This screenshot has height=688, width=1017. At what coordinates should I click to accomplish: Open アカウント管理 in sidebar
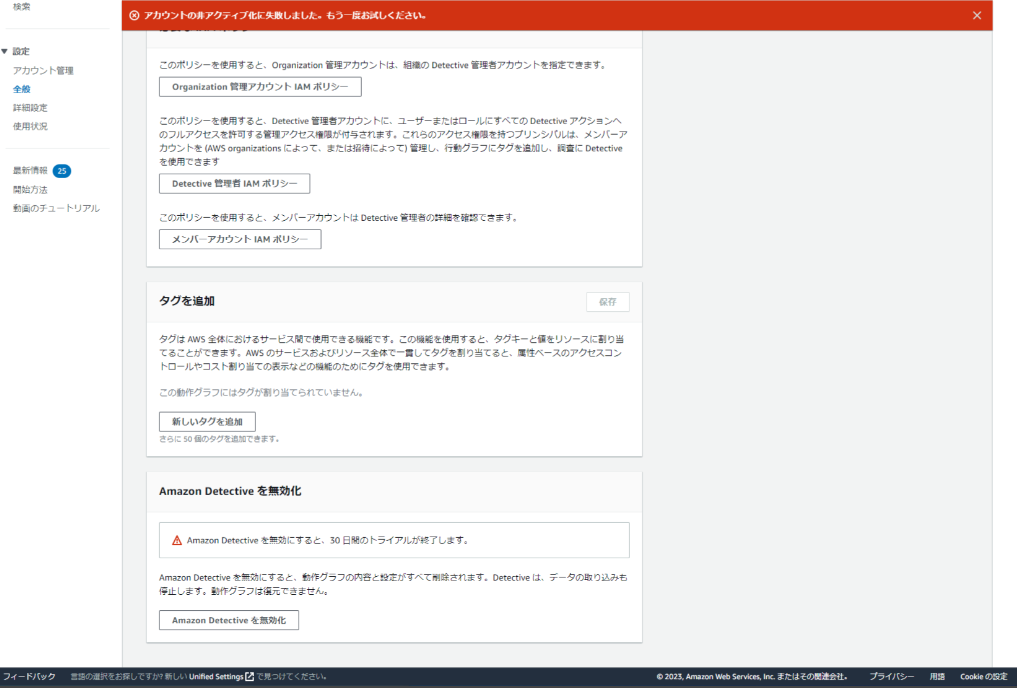pos(43,70)
